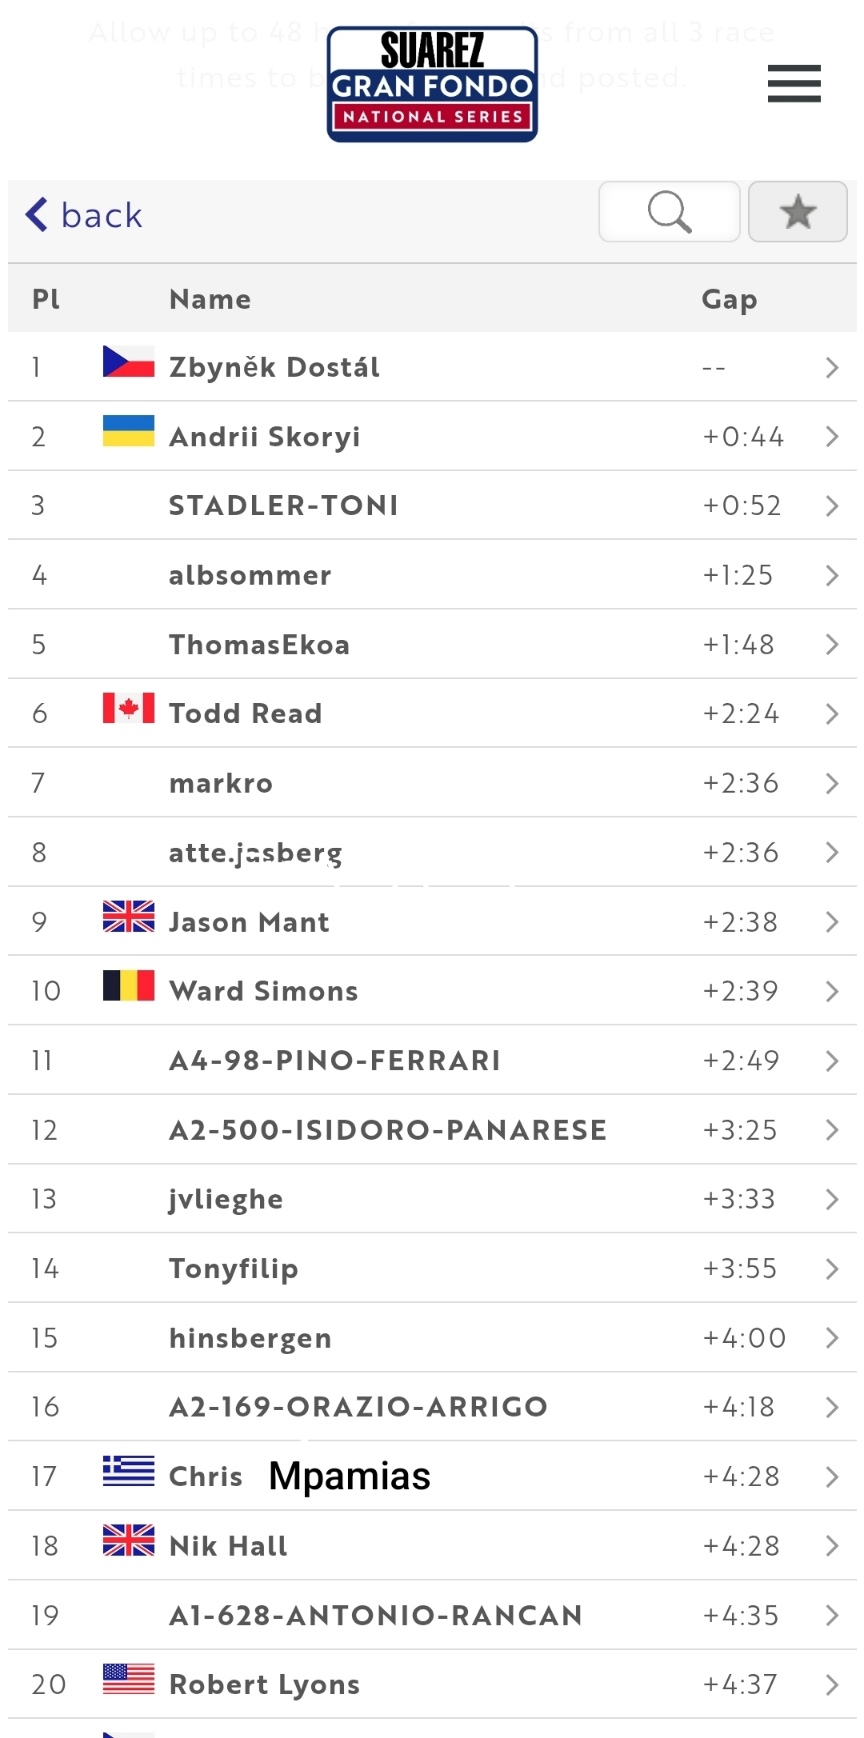Expand the STADLER-TONI row chevron
This screenshot has width=864, height=1738.
coord(832,506)
